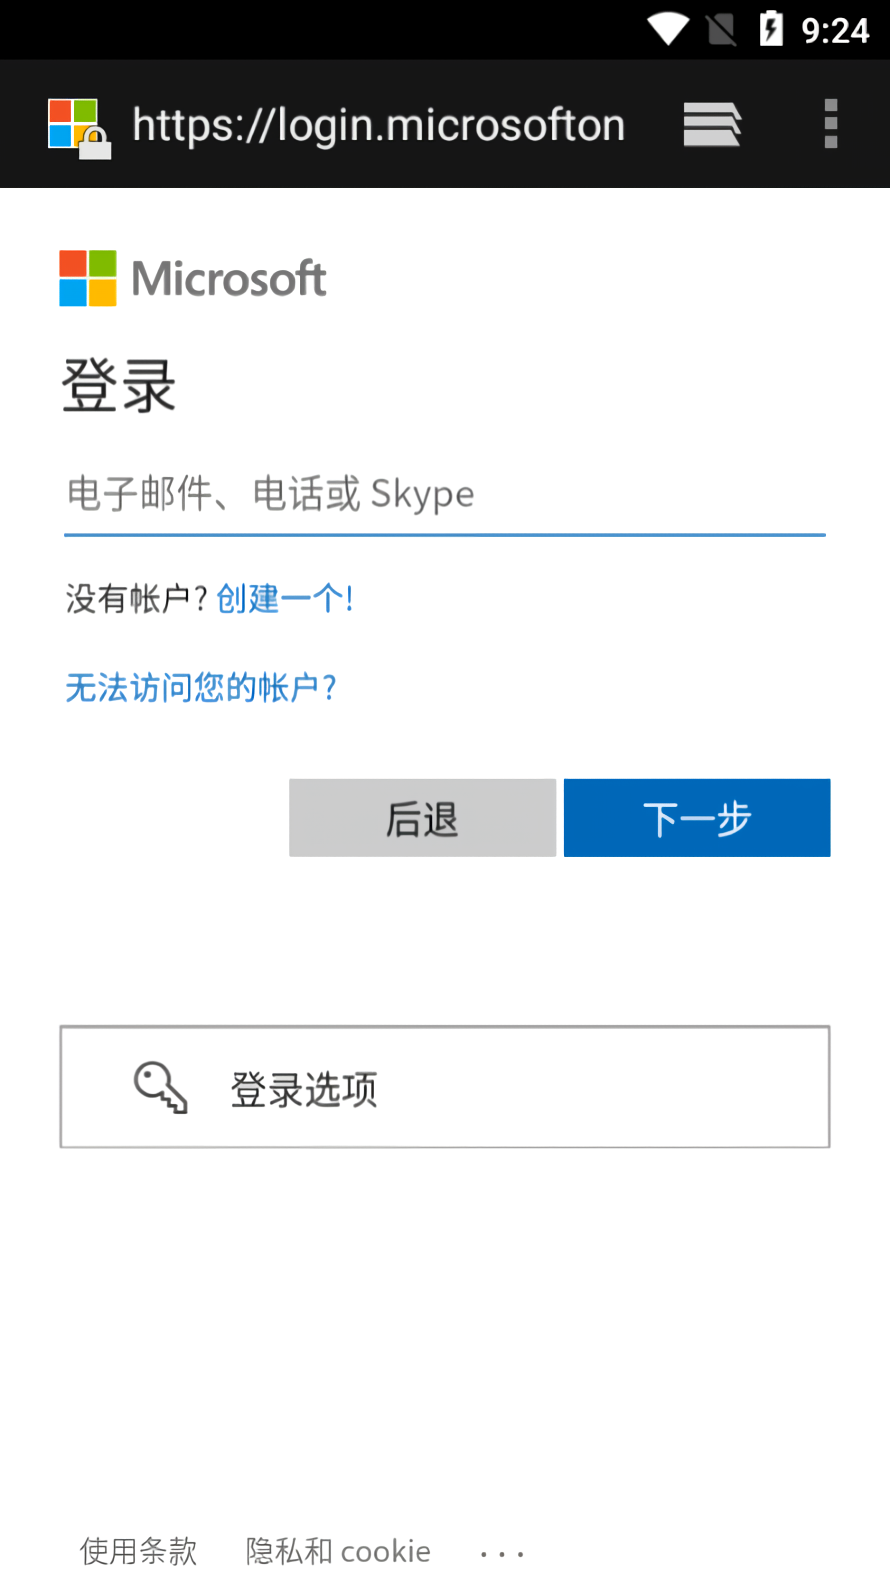This screenshot has height=1582, width=890.
Task: Open the 隐私和 cookie privacy link
Action: [336, 1551]
